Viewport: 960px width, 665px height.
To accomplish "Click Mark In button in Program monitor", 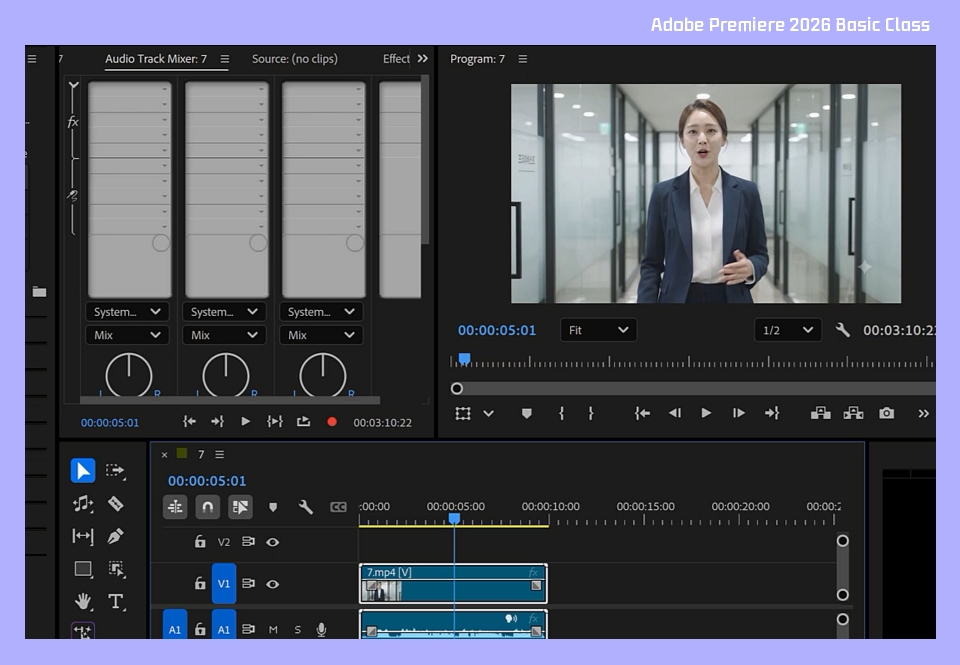I will [561, 413].
